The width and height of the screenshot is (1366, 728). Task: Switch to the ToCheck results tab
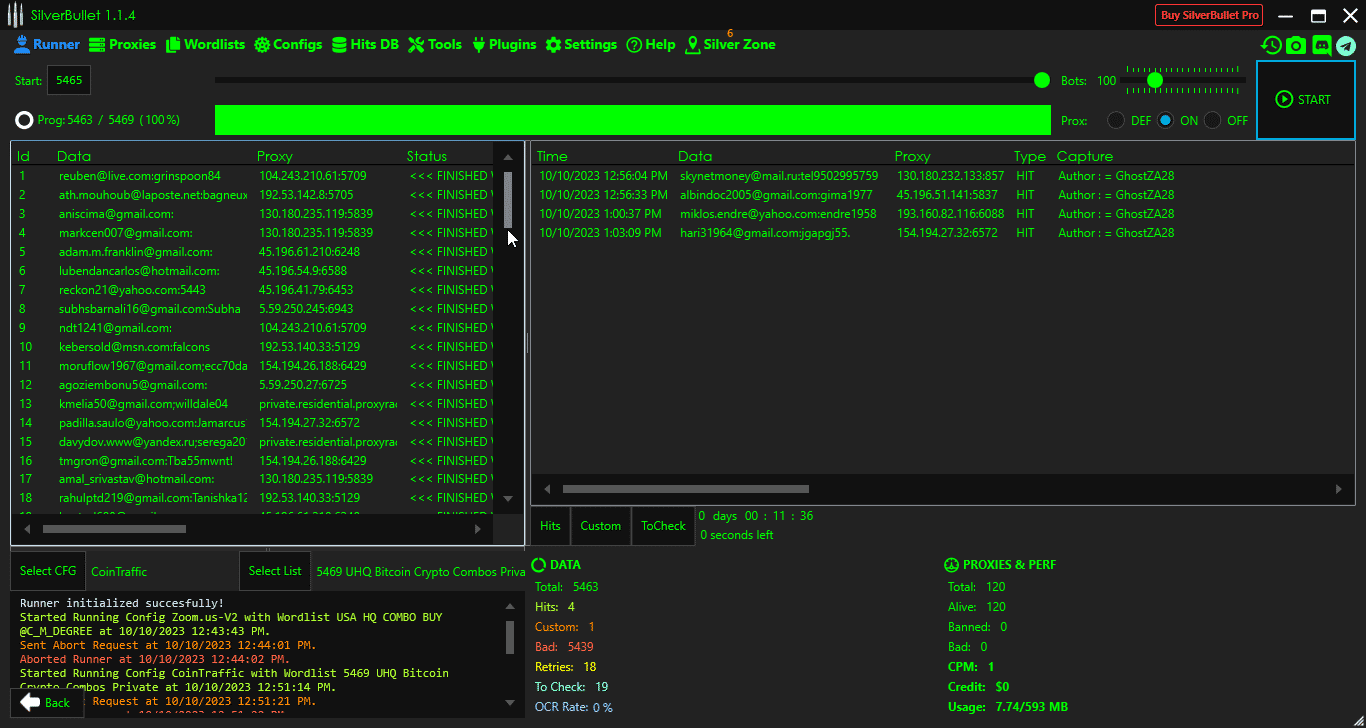tap(663, 526)
